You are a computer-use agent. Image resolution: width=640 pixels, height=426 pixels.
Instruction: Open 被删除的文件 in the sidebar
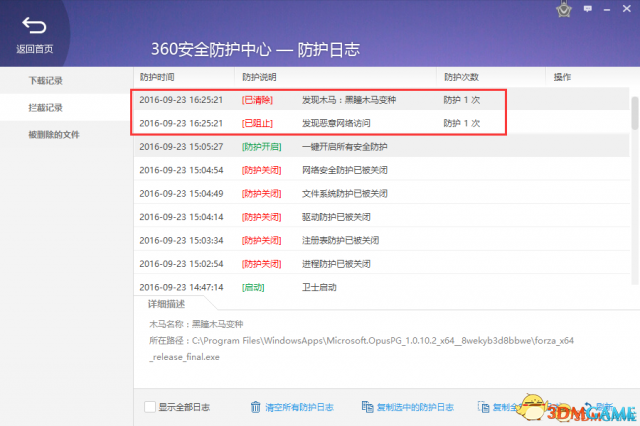53,135
